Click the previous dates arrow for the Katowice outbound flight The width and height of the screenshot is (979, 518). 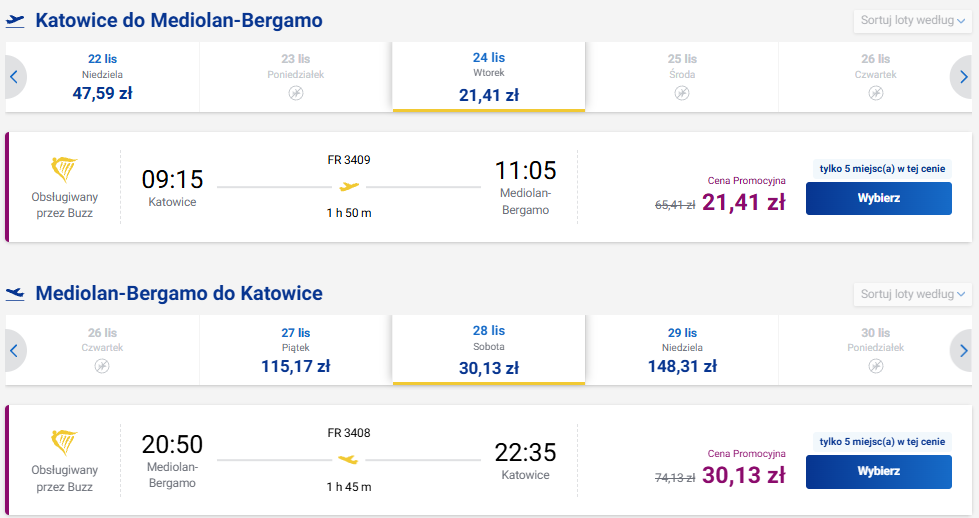(14, 77)
